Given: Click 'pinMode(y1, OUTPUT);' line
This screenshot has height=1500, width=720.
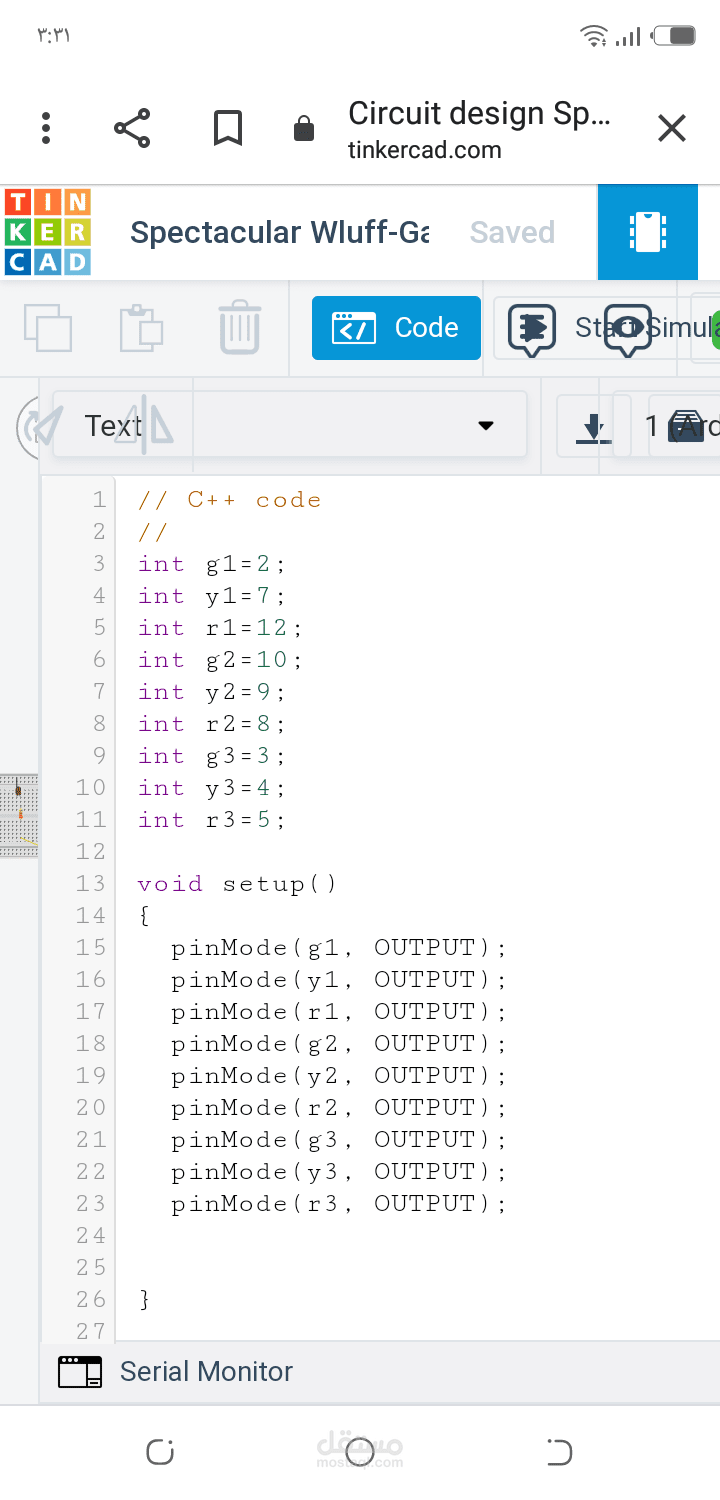Looking at the screenshot, I should (x=339, y=980).
